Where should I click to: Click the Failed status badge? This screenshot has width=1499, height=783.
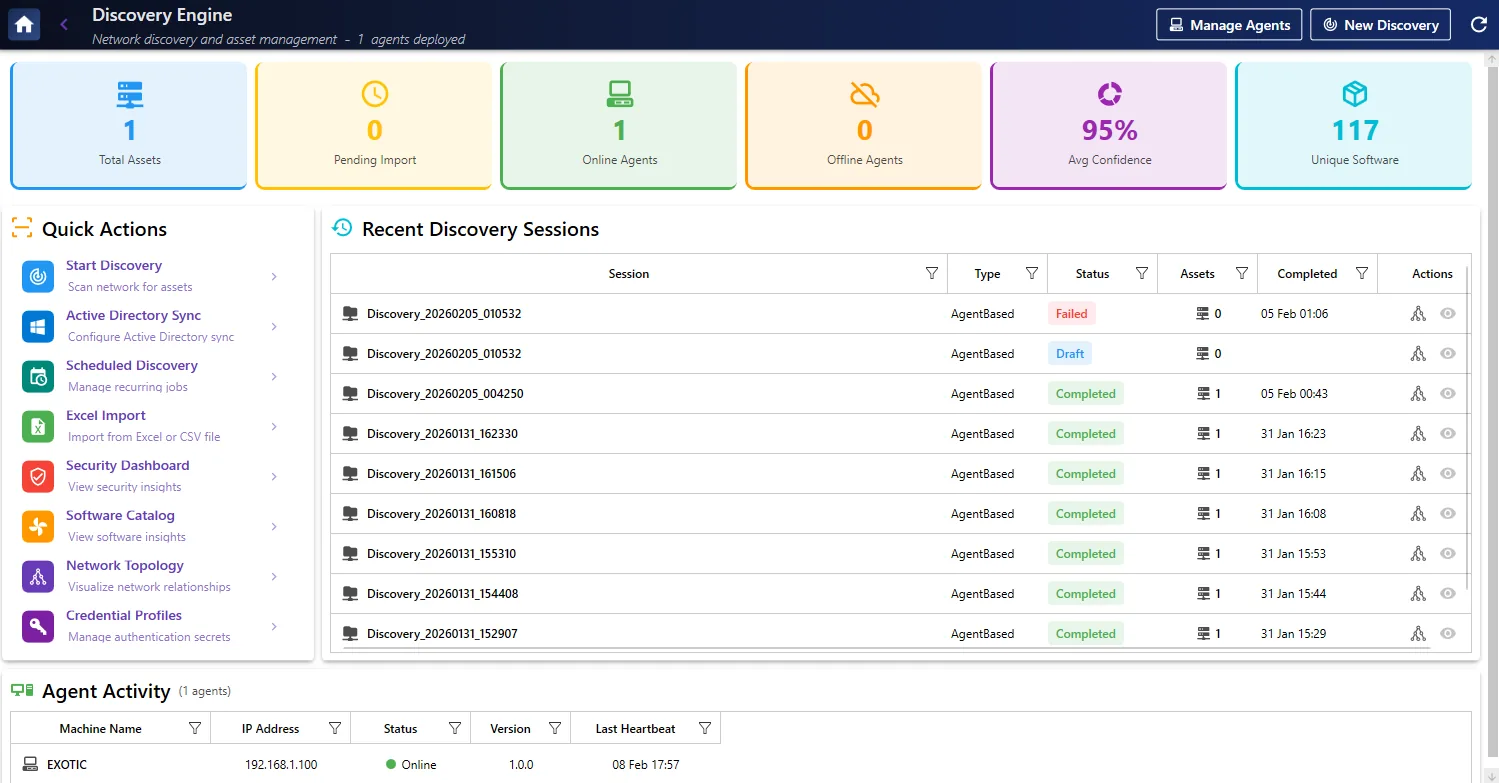pos(1072,314)
